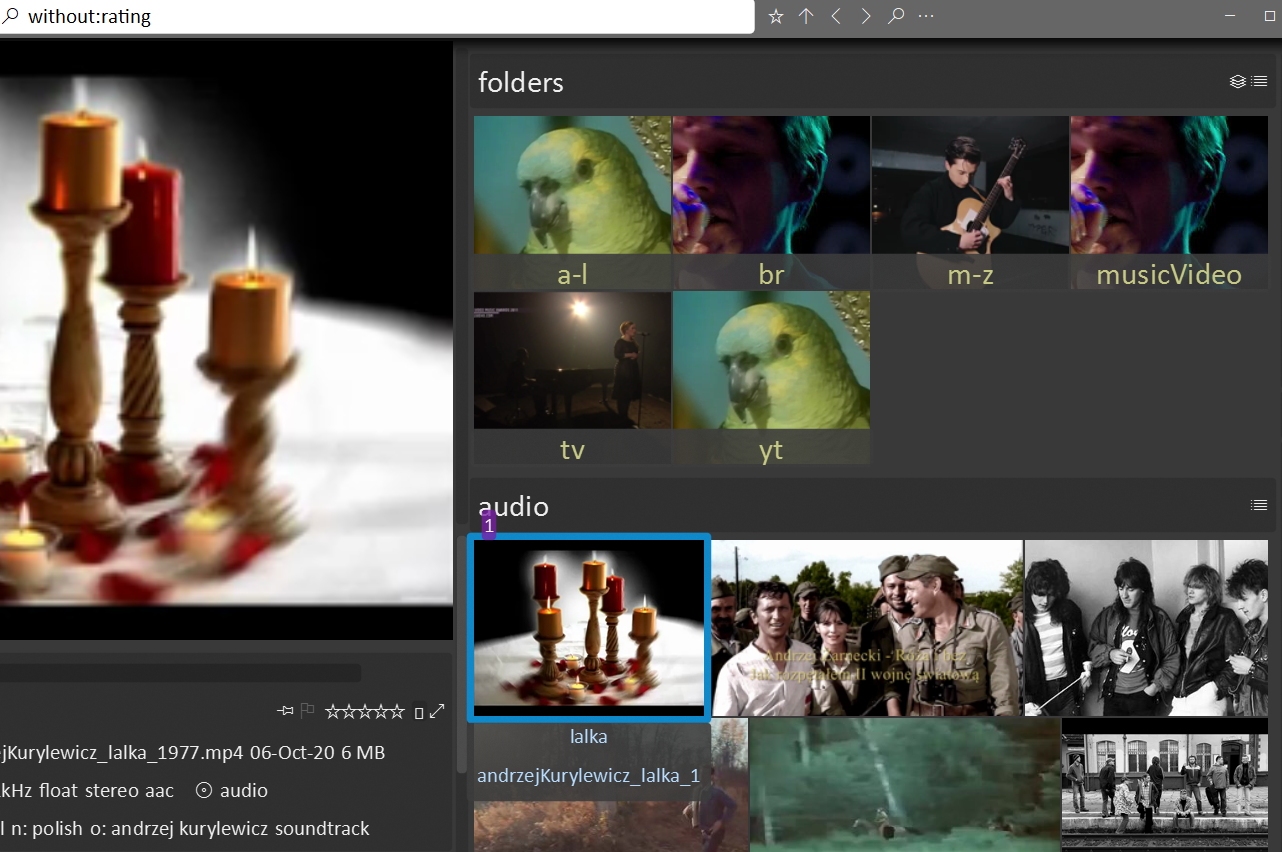Click the audio disc icon in file info
Viewport: 1282px width, 852px height.
[x=204, y=790]
